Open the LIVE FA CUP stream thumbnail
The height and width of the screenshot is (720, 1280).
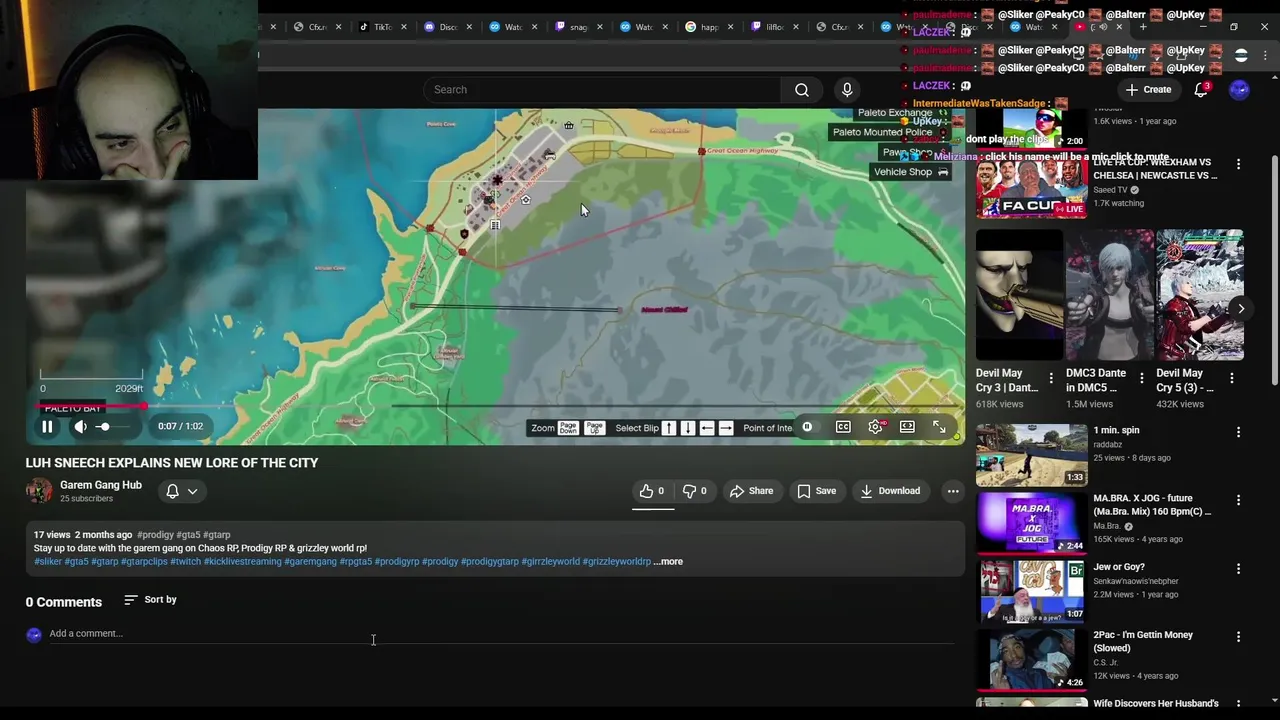pyautogui.click(x=1031, y=188)
